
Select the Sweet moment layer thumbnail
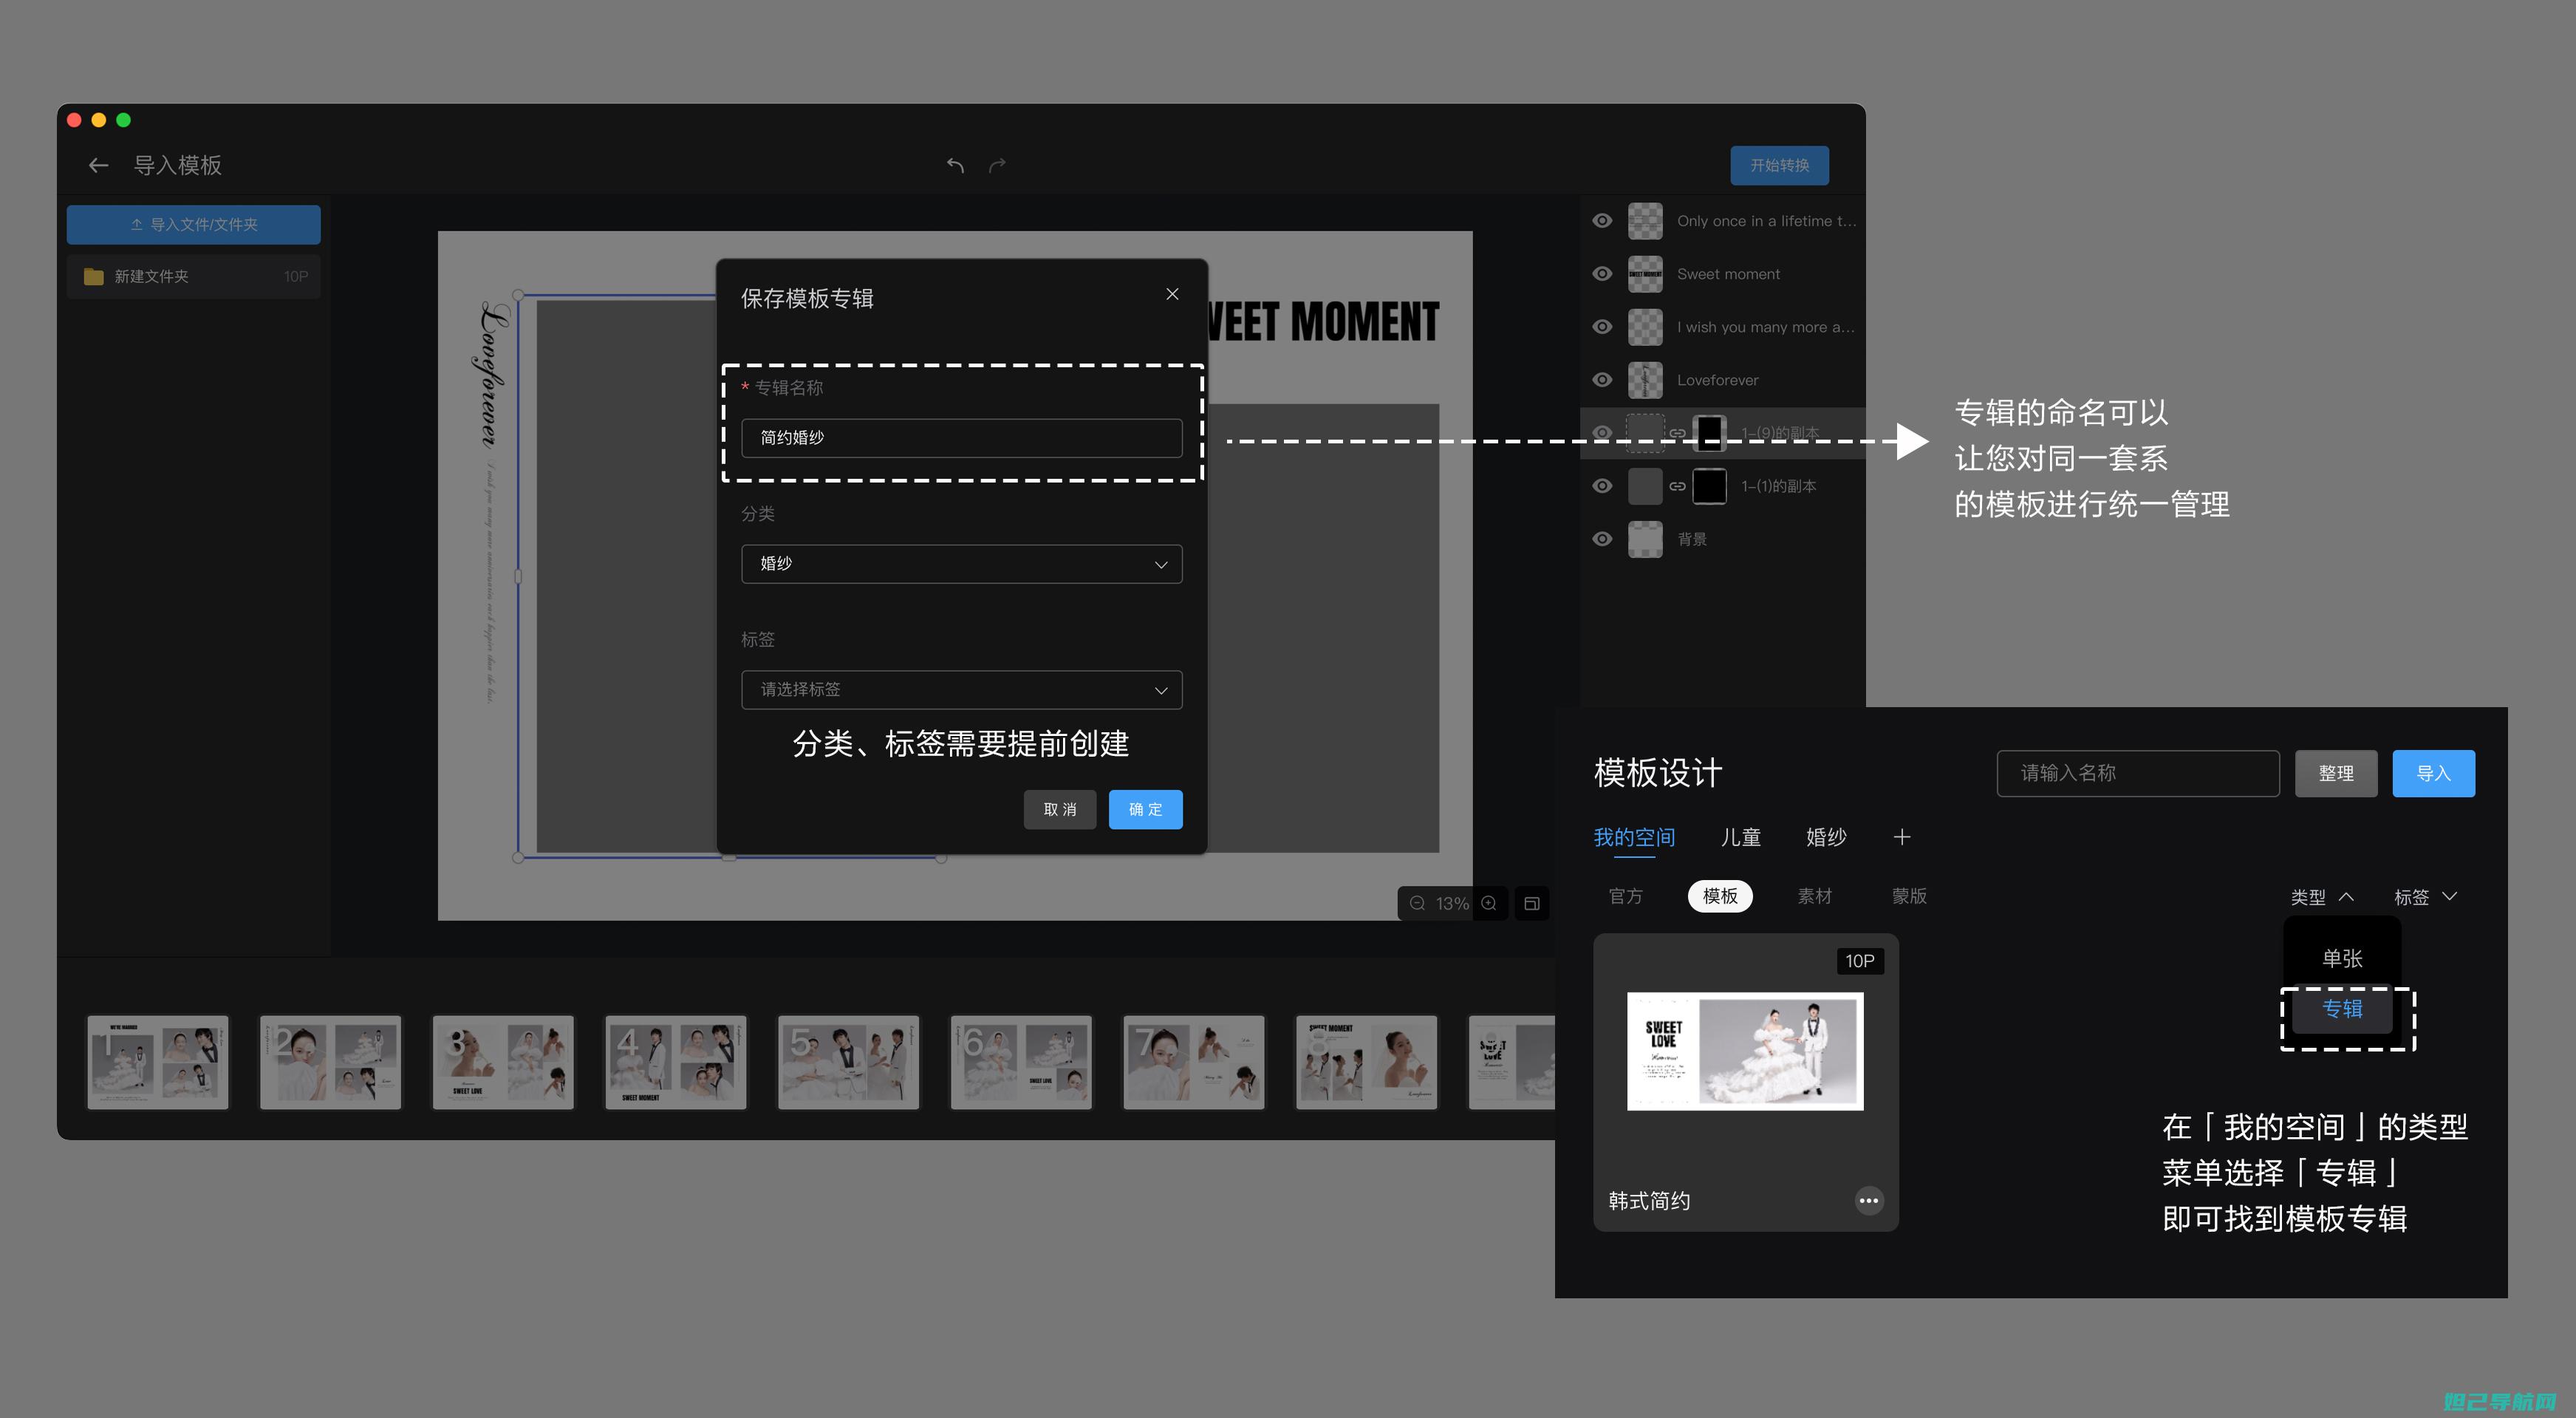(1645, 274)
